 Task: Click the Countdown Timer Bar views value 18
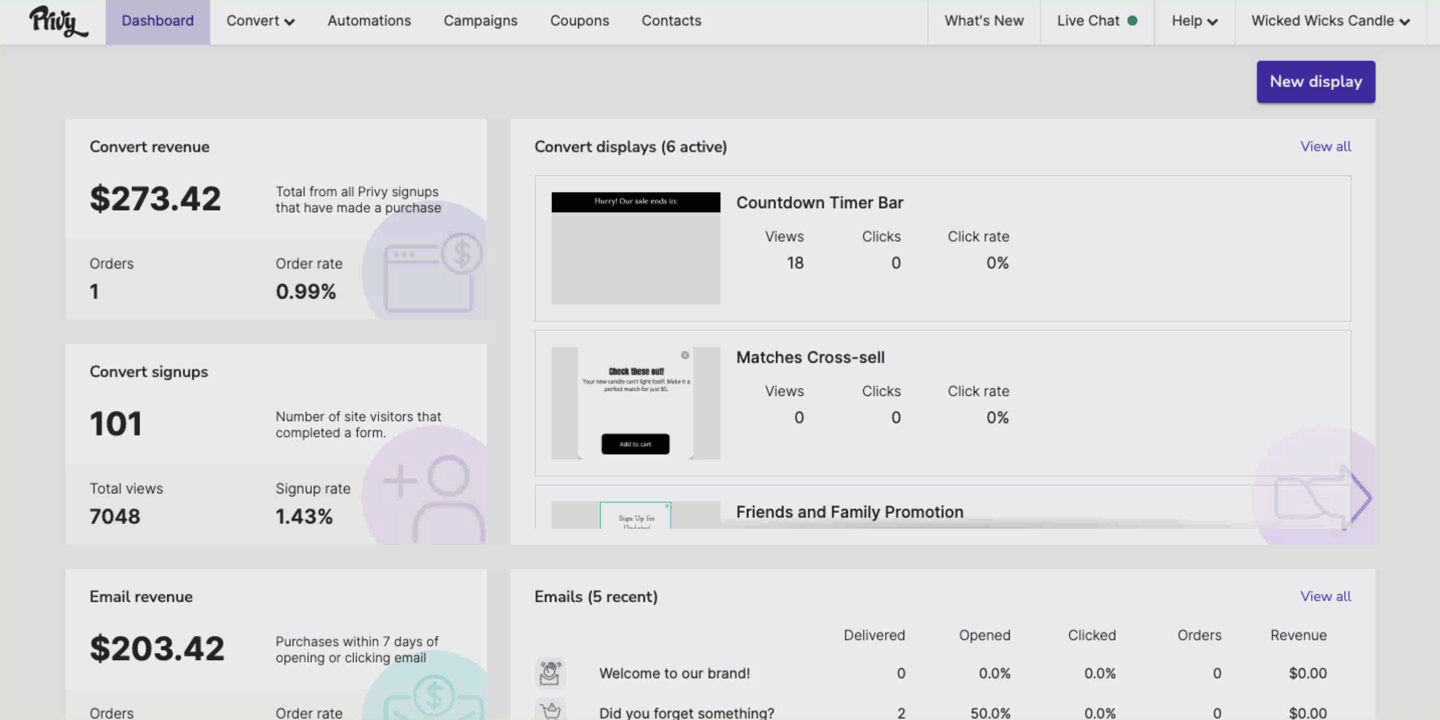click(795, 263)
